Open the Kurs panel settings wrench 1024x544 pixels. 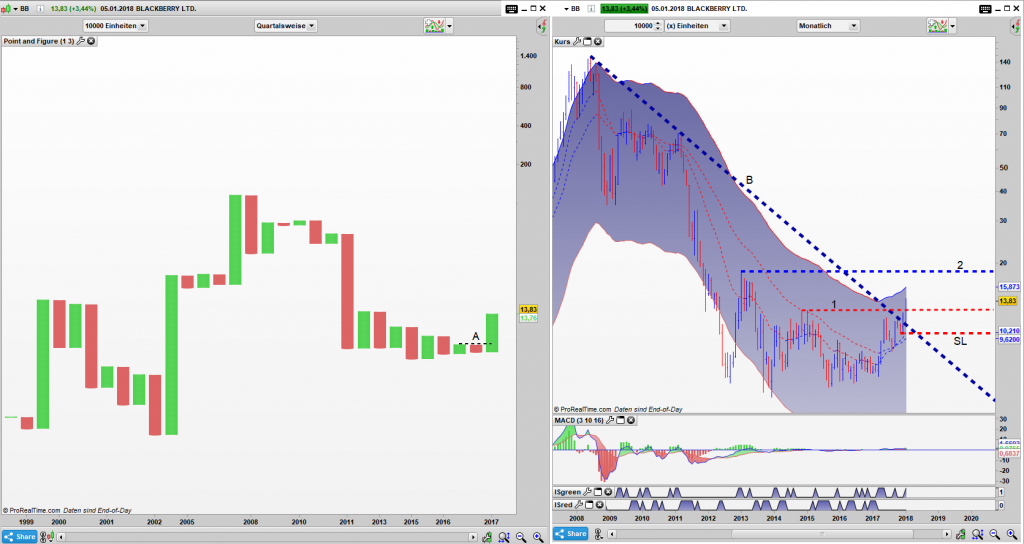[x=577, y=41]
